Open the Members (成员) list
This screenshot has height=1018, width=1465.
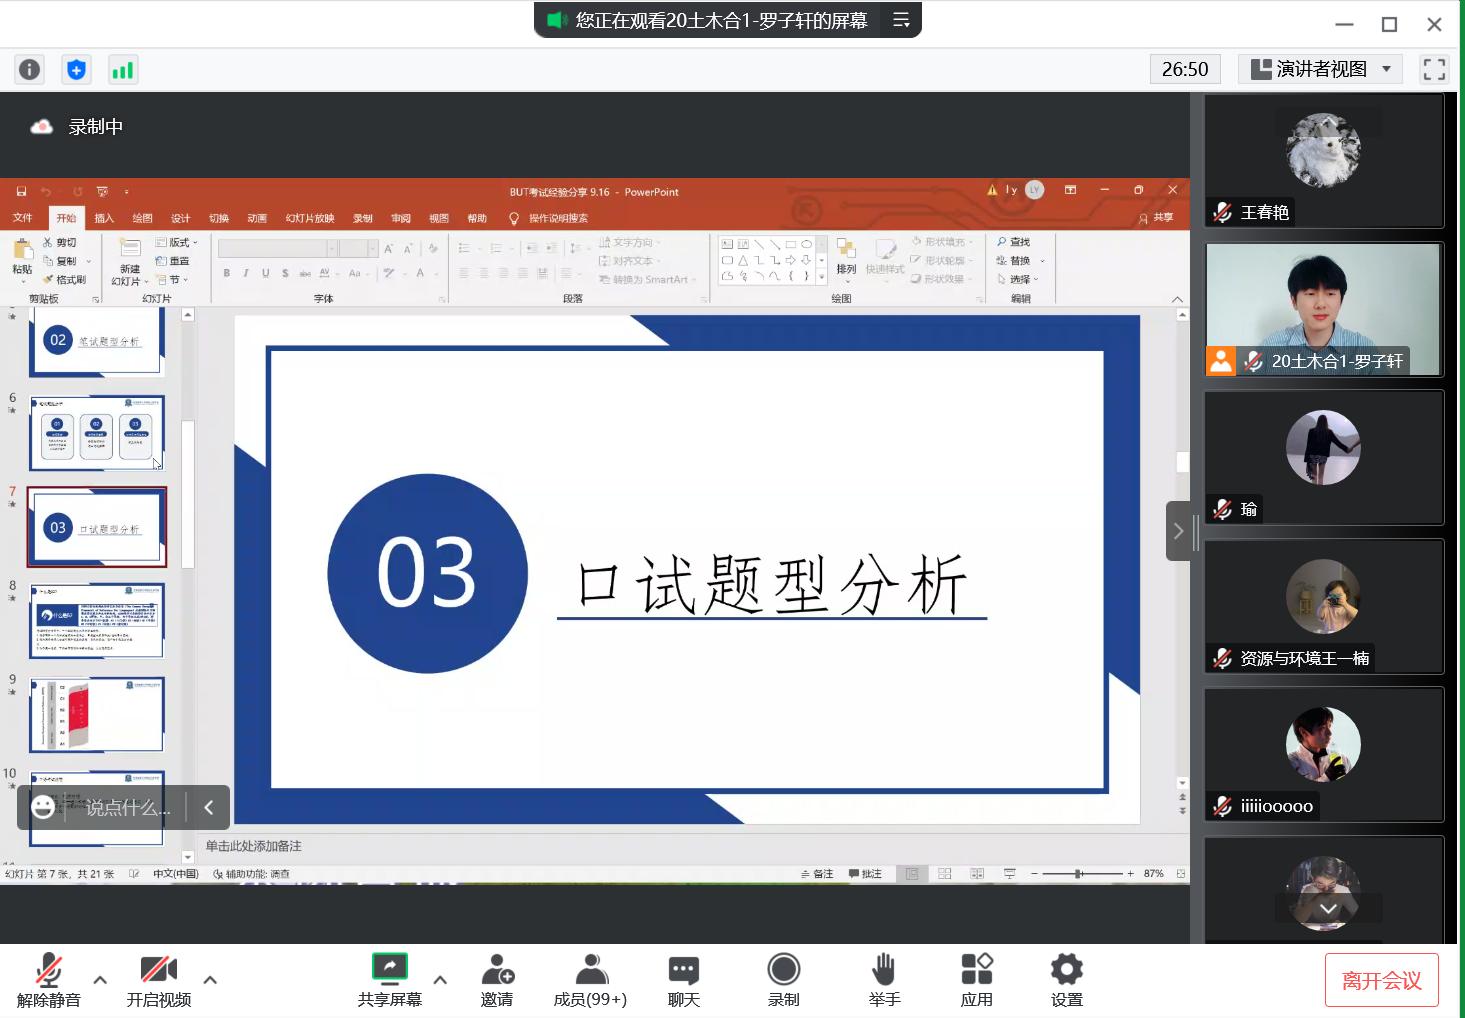point(590,979)
